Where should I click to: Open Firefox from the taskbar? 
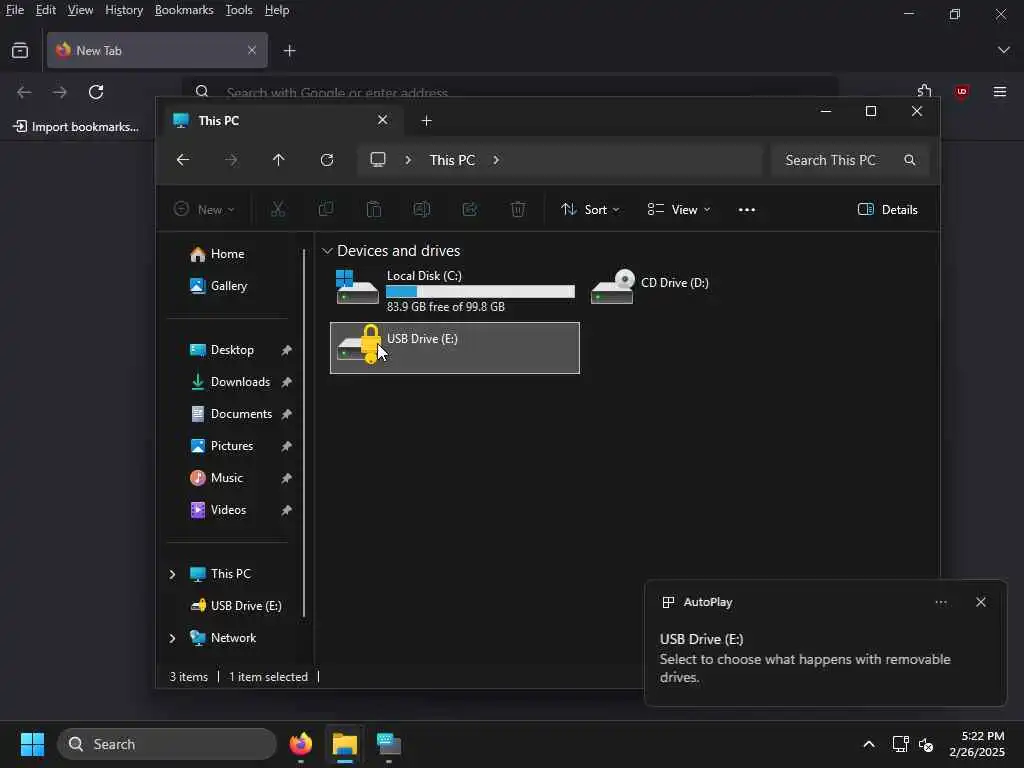pos(300,744)
